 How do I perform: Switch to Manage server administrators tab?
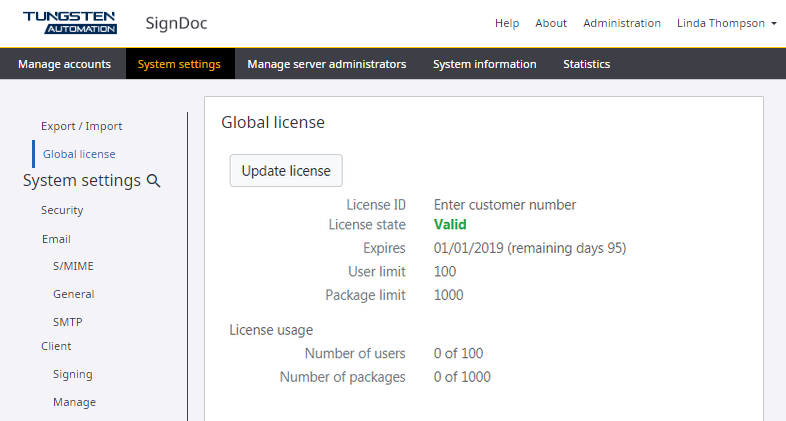[327, 64]
